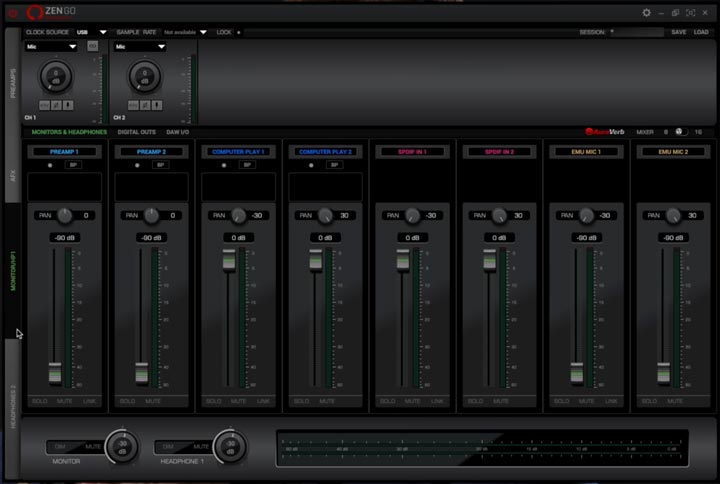Open the Clock Source USB dropdown
The image size is (720, 484).
click(91, 32)
